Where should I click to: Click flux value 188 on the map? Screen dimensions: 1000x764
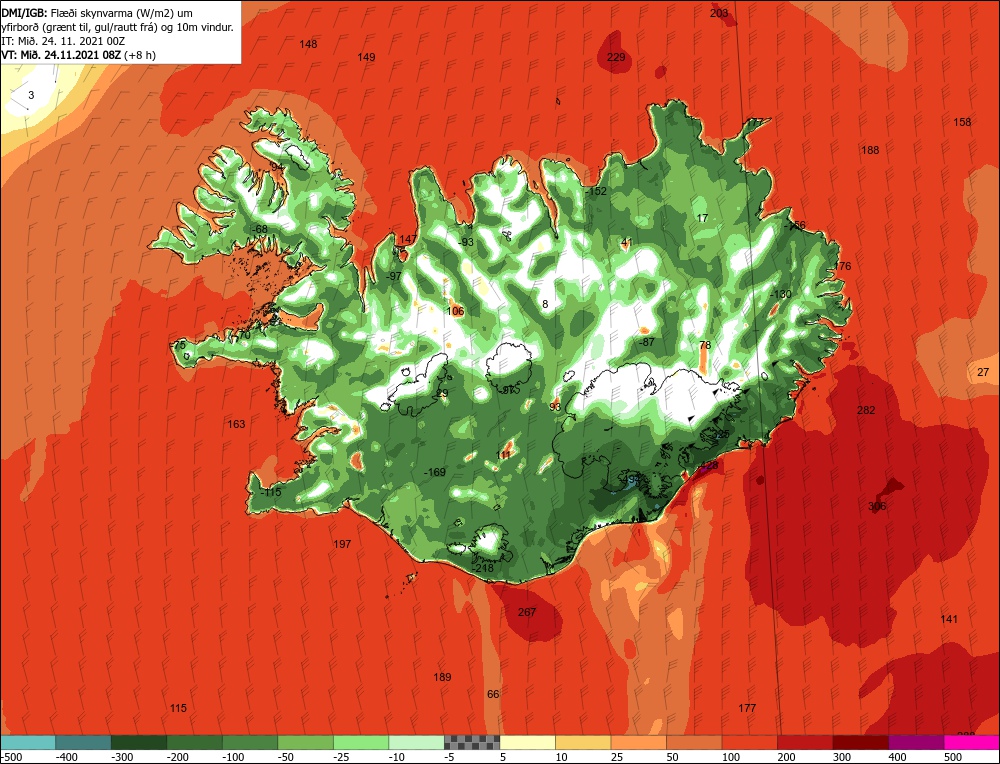[870, 150]
